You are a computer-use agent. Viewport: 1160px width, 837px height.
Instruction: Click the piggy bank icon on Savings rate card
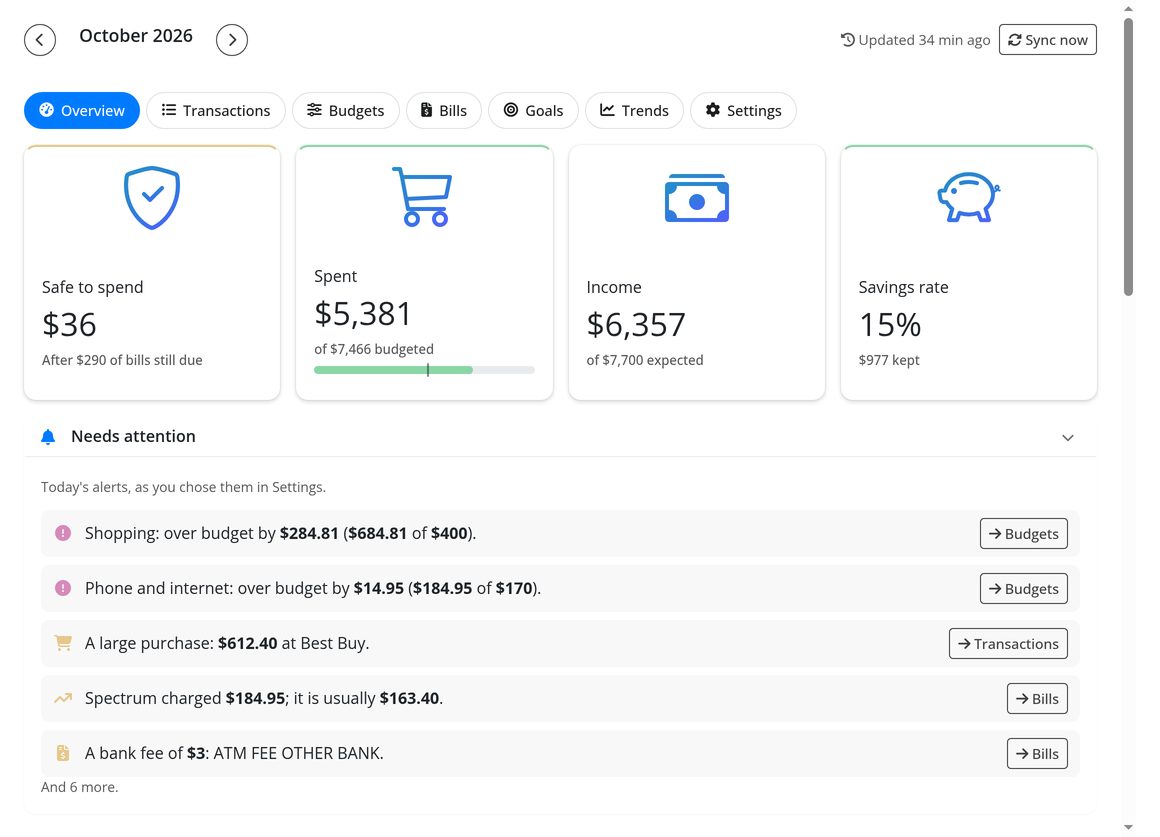968,198
